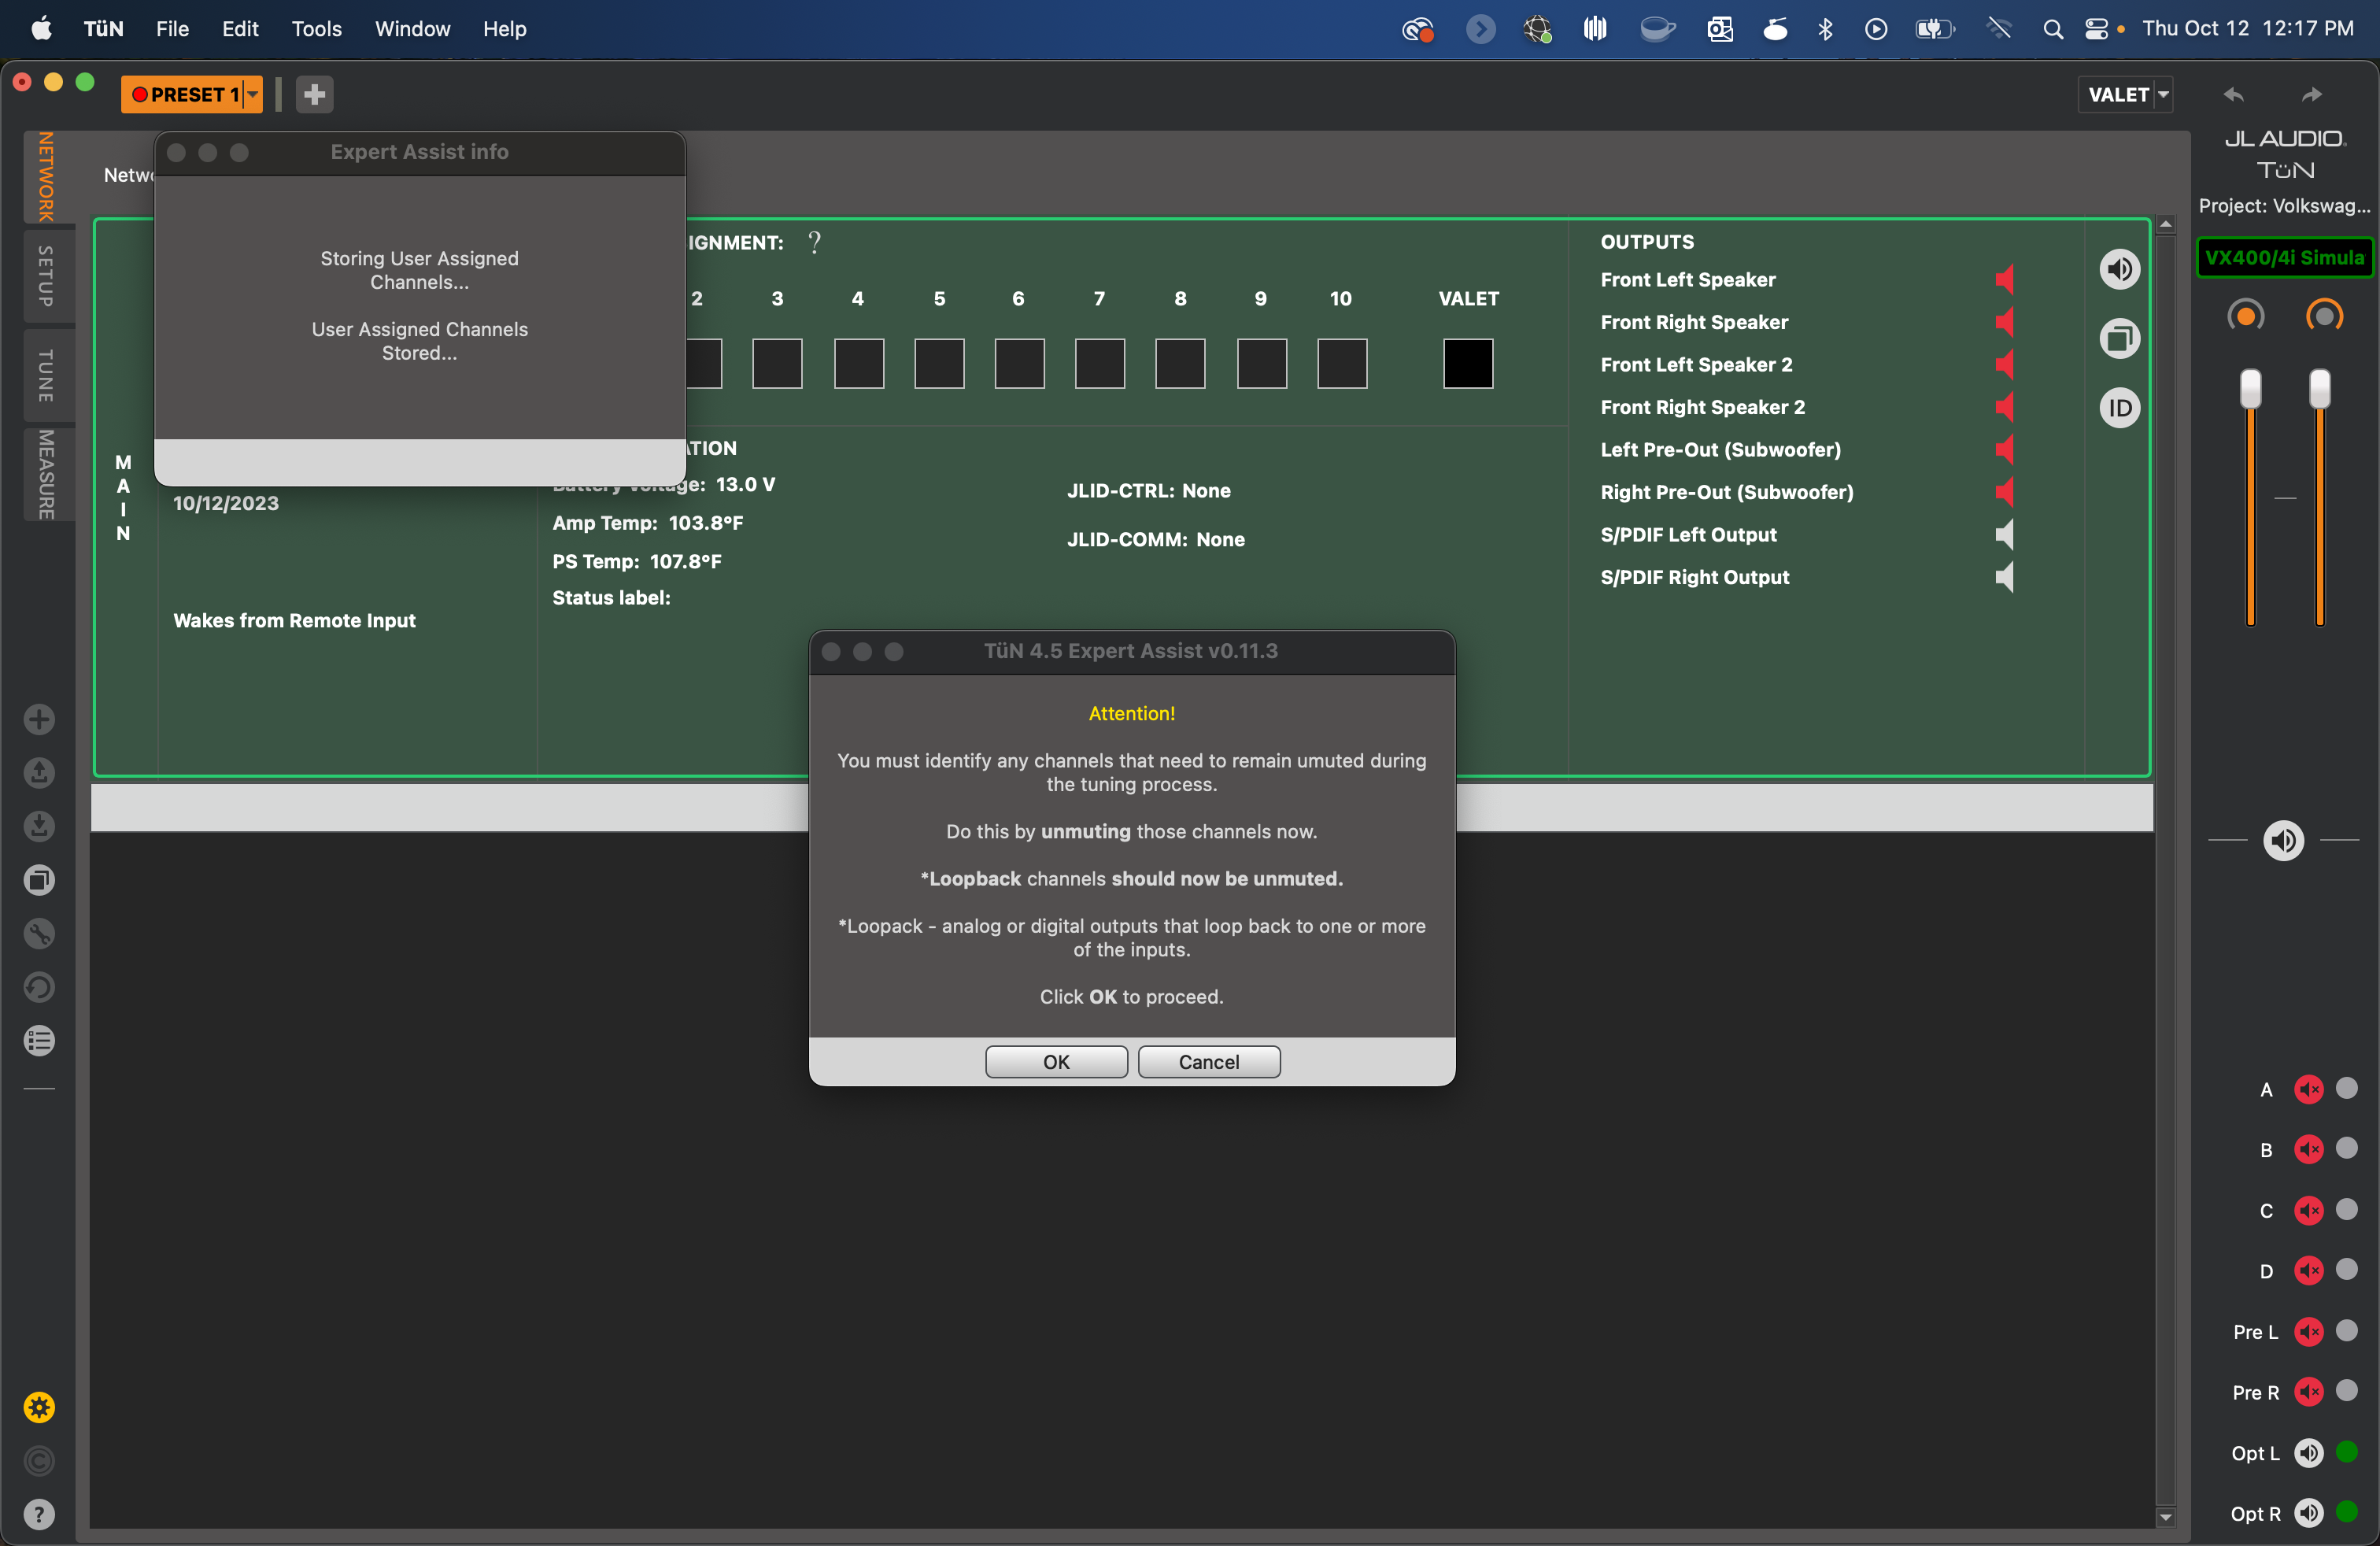Screen dimensions: 2380x1546
Task: Unmute channel A
Action: 2308,1089
